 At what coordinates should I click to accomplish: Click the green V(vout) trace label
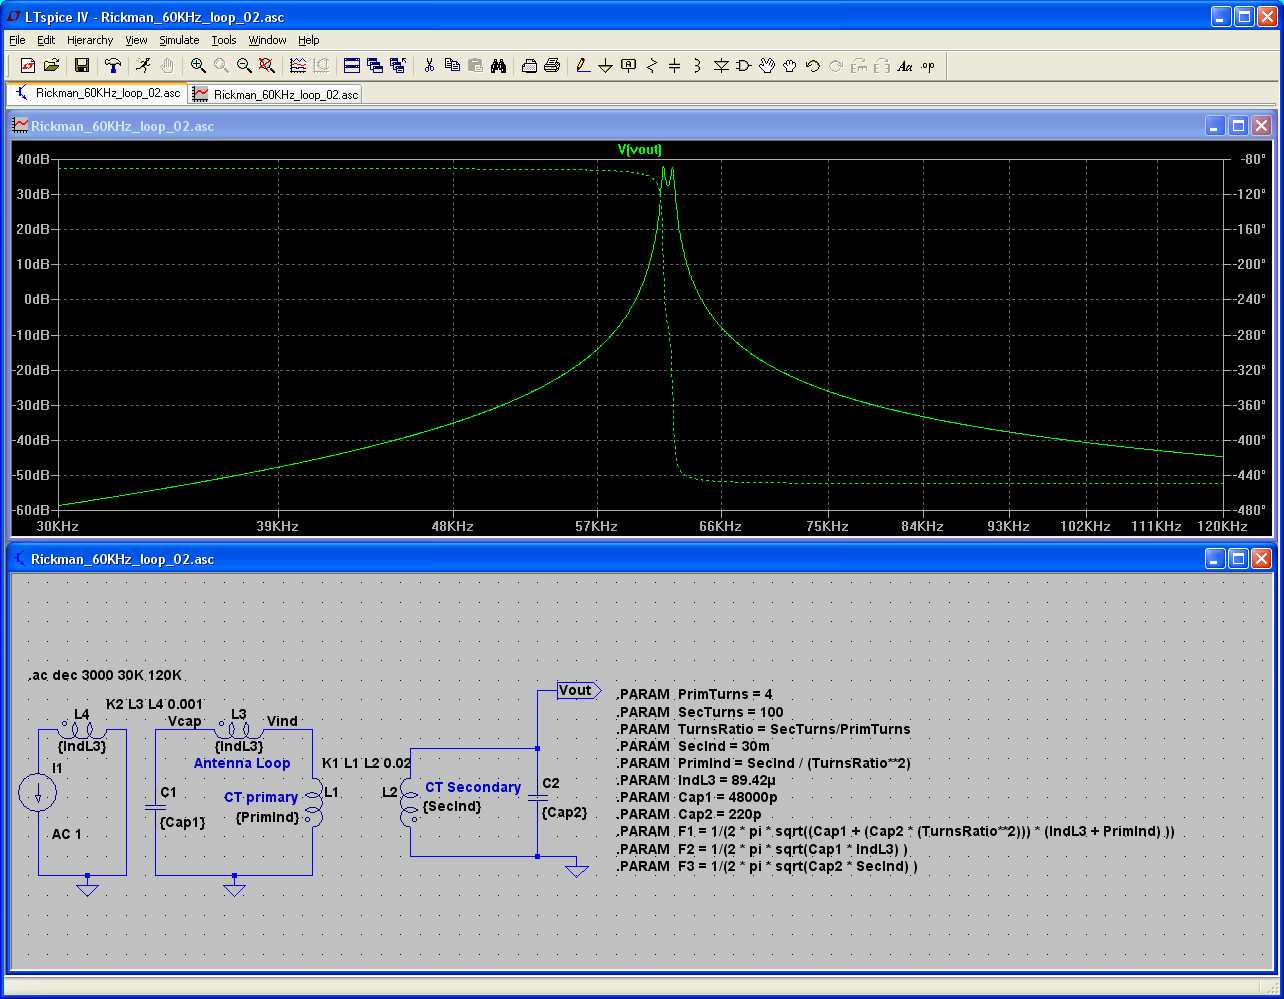coord(640,150)
